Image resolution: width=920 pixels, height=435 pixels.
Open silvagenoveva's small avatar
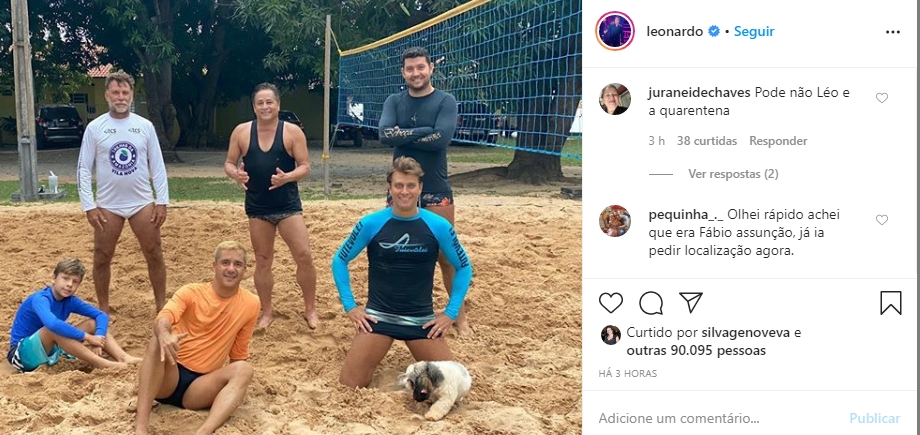[x=611, y=335]
